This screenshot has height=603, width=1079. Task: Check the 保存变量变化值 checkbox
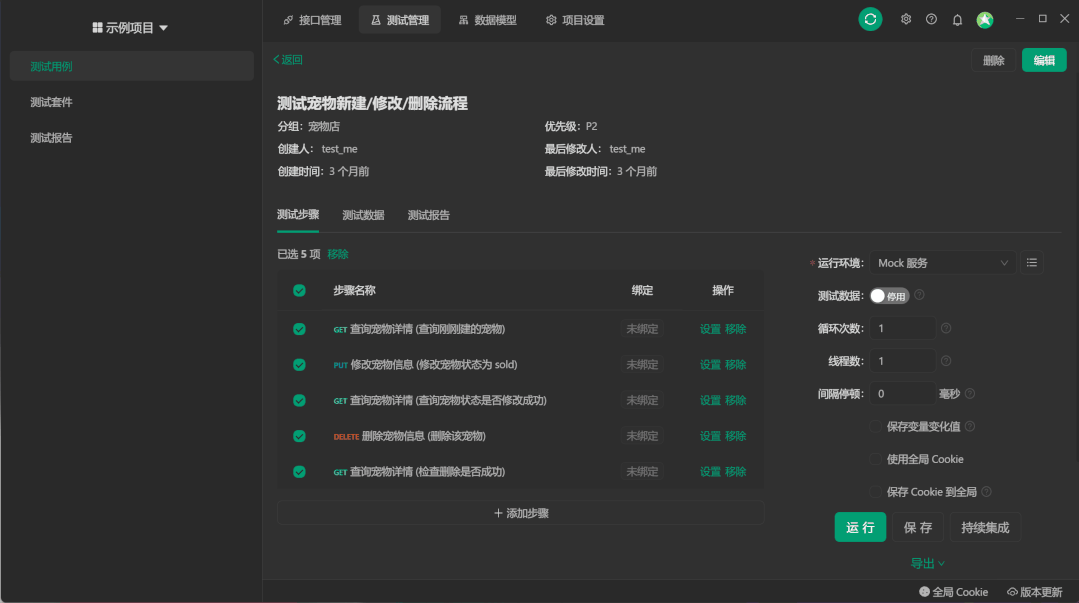pos(875,426)
